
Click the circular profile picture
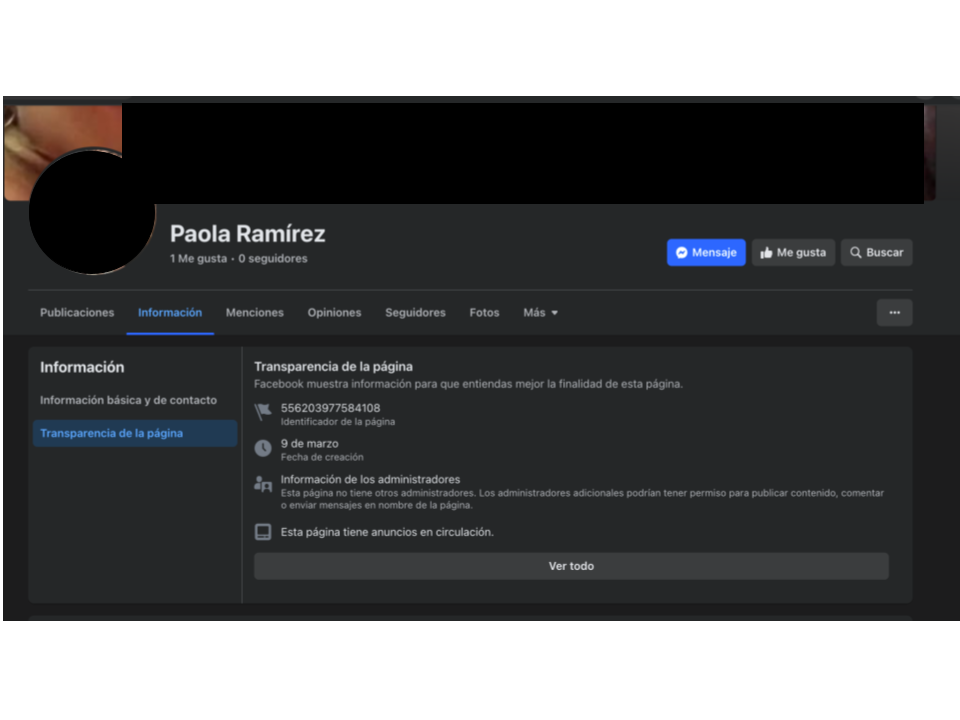92,212
